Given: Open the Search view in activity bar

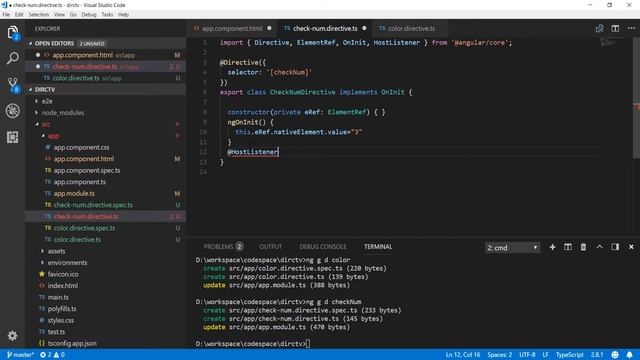Looking at the screenshot, I should (13, 58).
